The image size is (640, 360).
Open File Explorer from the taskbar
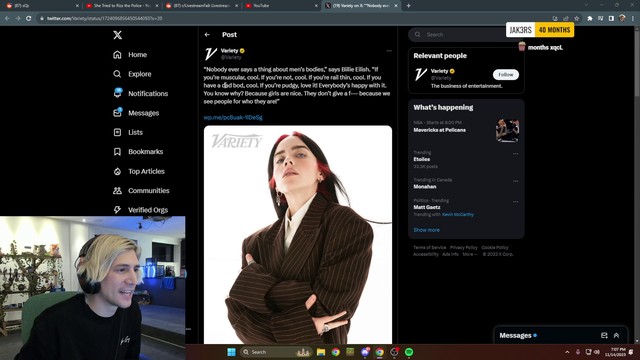pyautogui.click(x=321, y=352)
